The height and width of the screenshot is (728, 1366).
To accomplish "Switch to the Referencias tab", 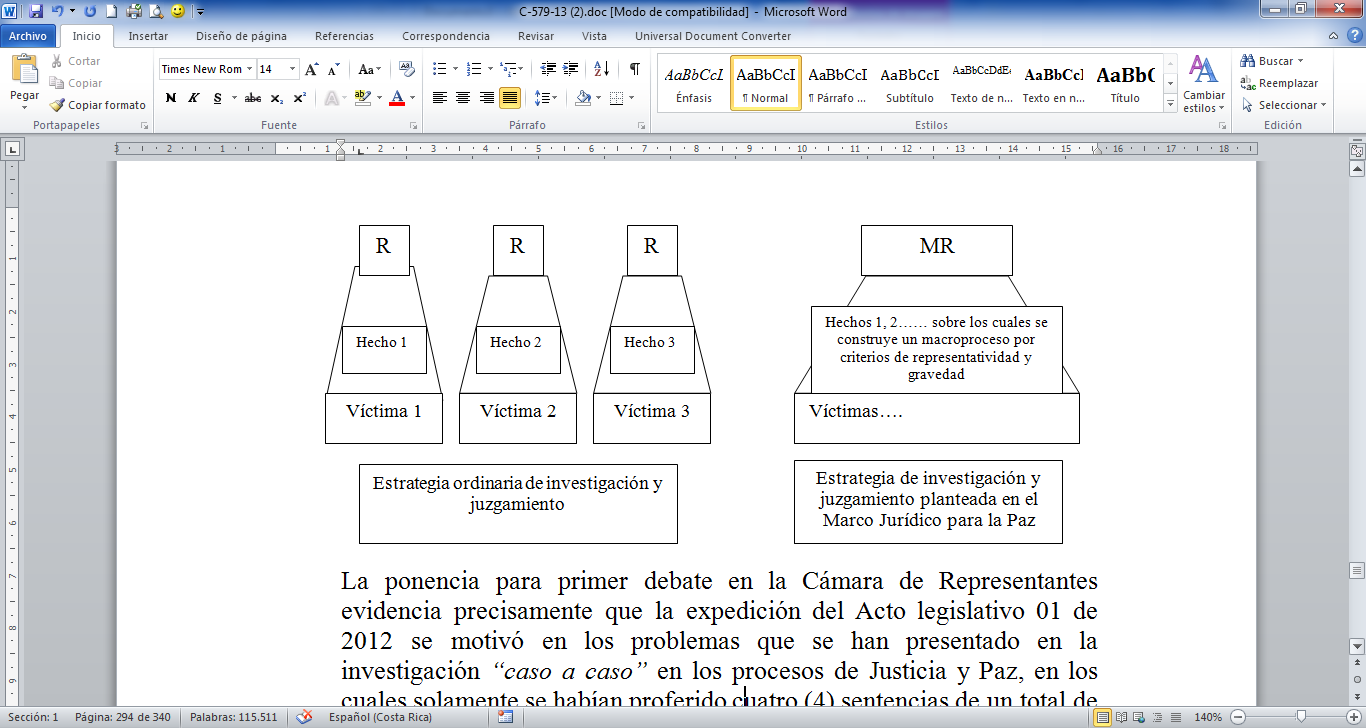I will tap(344, 36).
